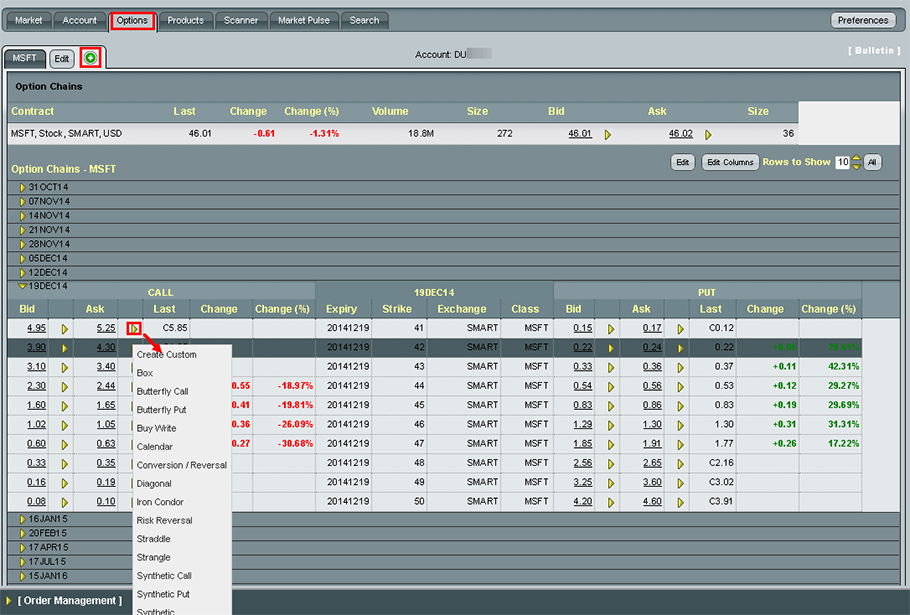Open the Scanner tab

coord(241,20)
